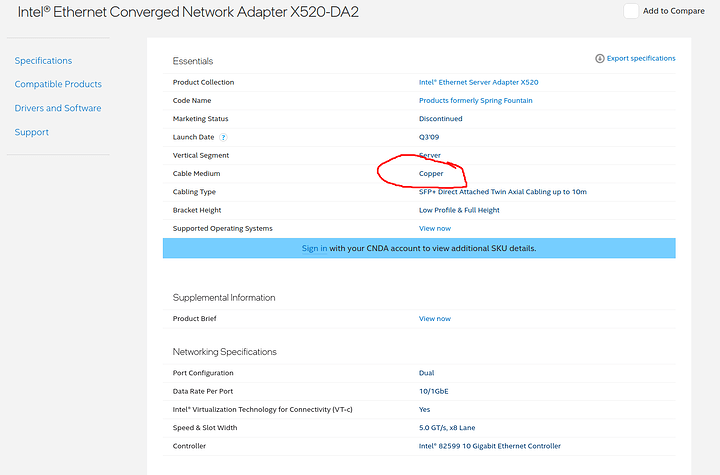Viewport: 720px width, 475px height.
Task: View now link for Supported Operating Systems
Action: [434, 228]
